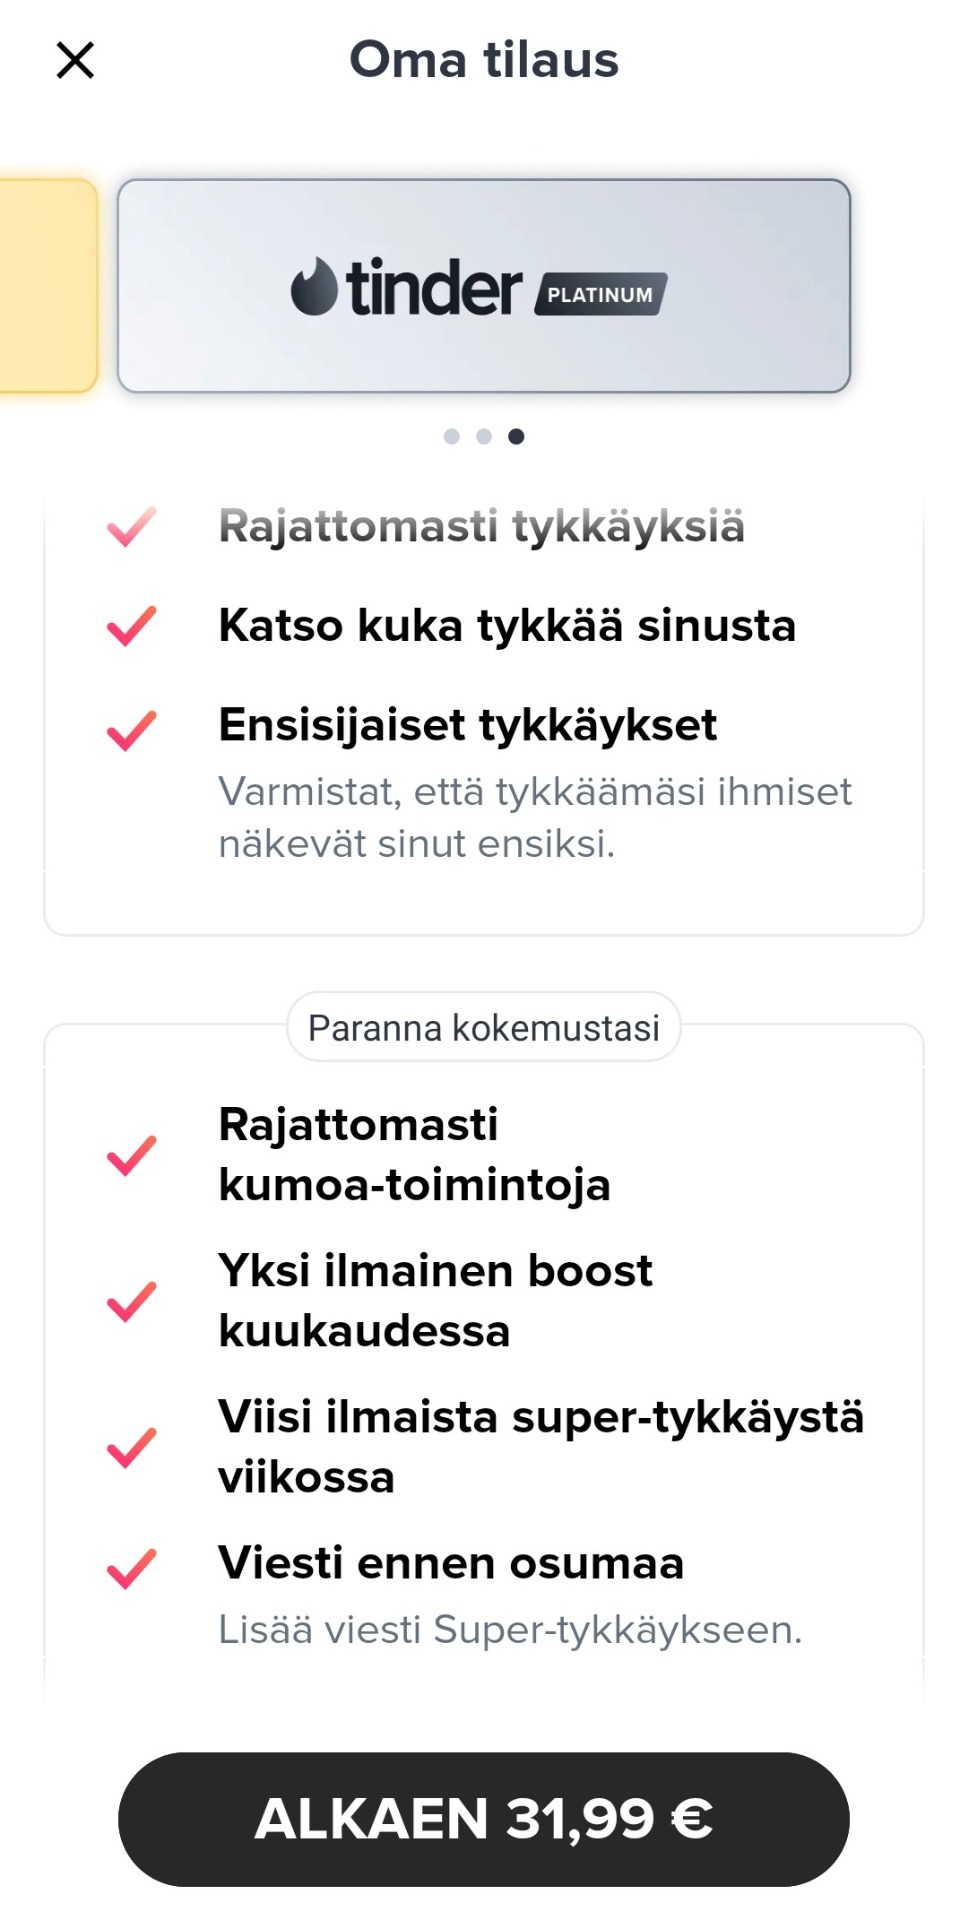Go to the first carousel page dot
Screen dimensions: 968x1920
tap(452, 436)
